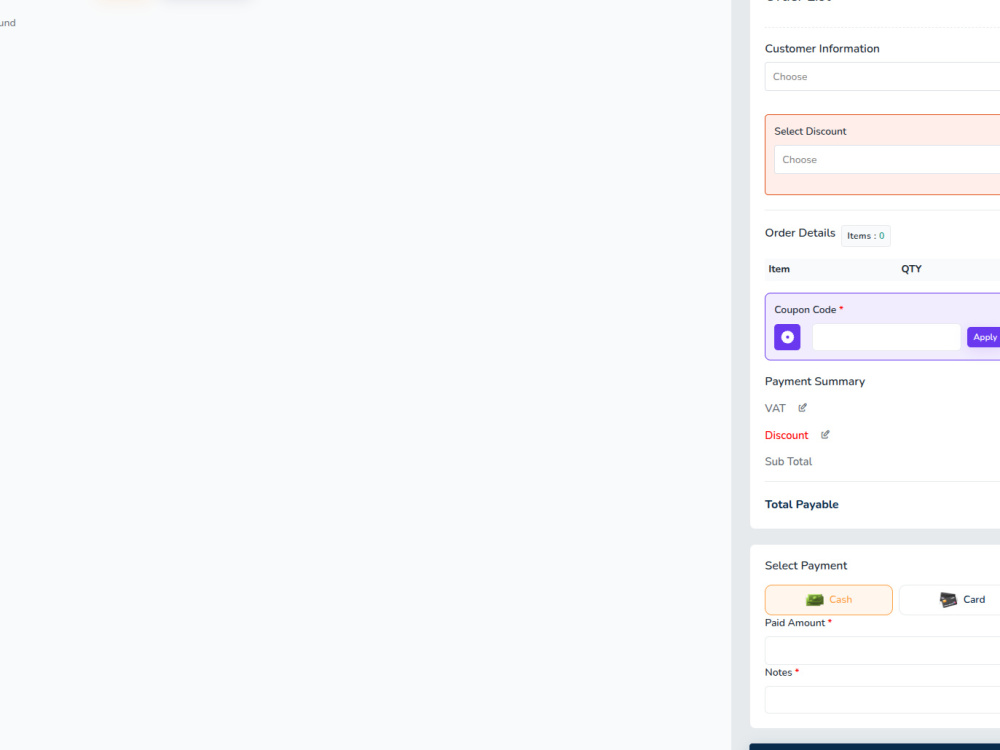The width and height of the screenshot is (1000, 750).
Task: Click the Sub Total label
Action: [x=788, y=462]
